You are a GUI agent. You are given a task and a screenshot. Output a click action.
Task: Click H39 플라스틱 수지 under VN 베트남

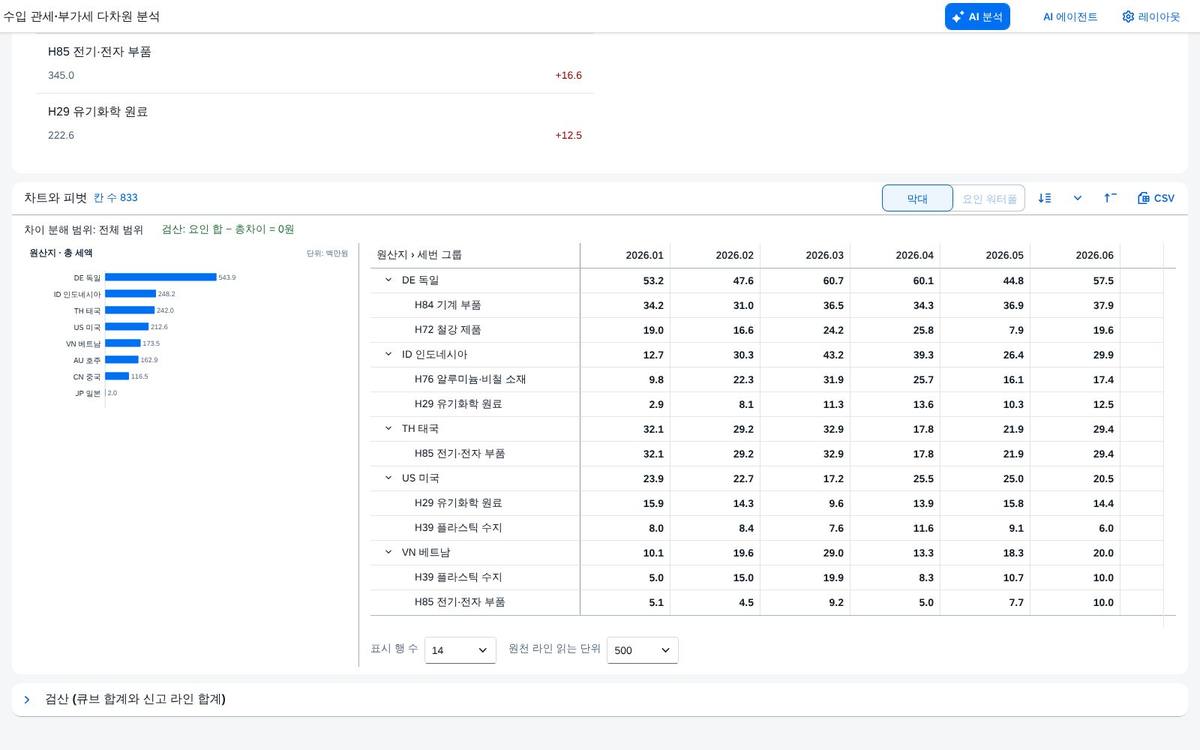tap(458, 577)
